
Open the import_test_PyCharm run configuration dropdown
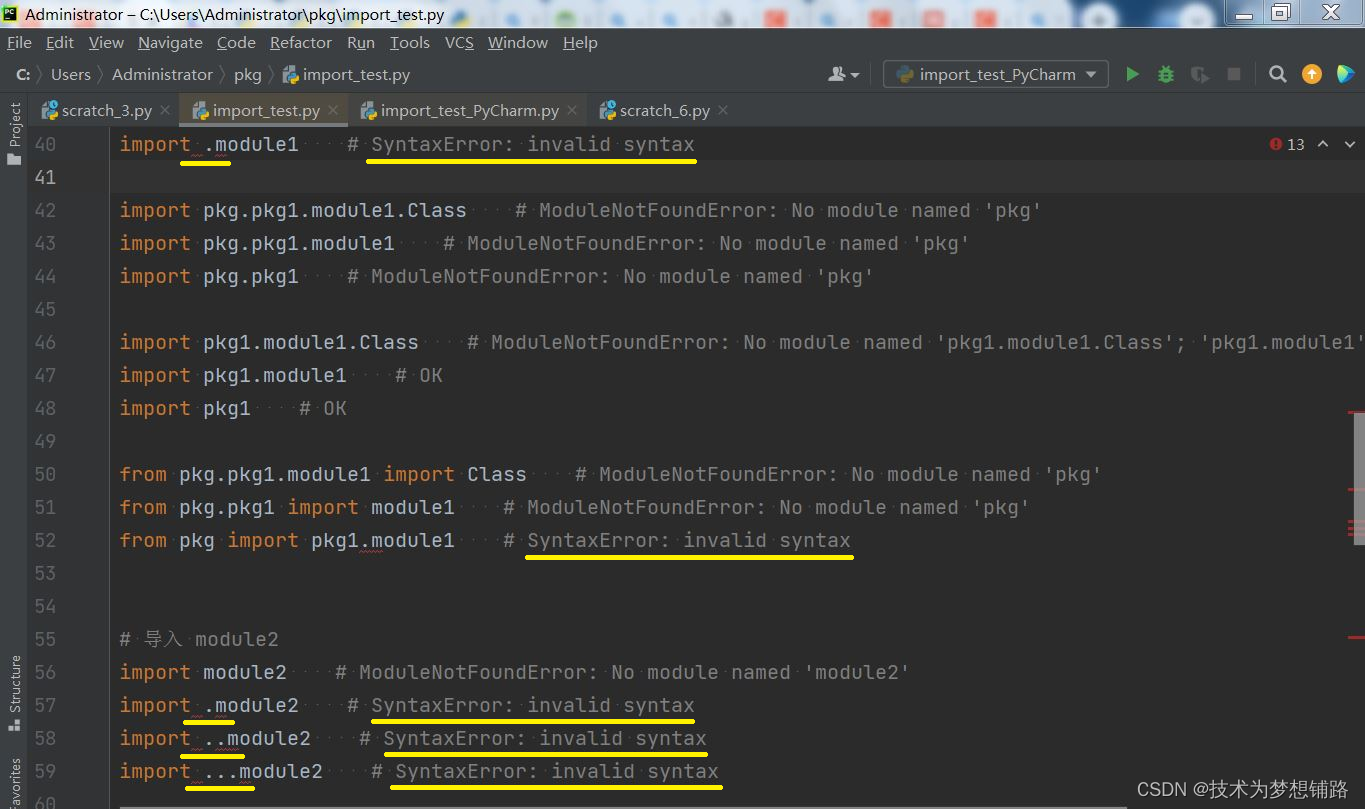(995, 74)
